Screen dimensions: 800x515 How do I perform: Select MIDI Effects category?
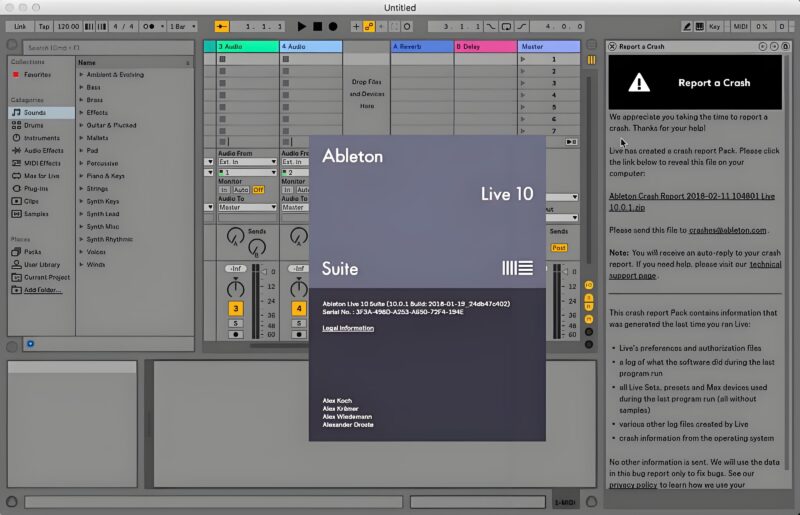coord(42,163)
